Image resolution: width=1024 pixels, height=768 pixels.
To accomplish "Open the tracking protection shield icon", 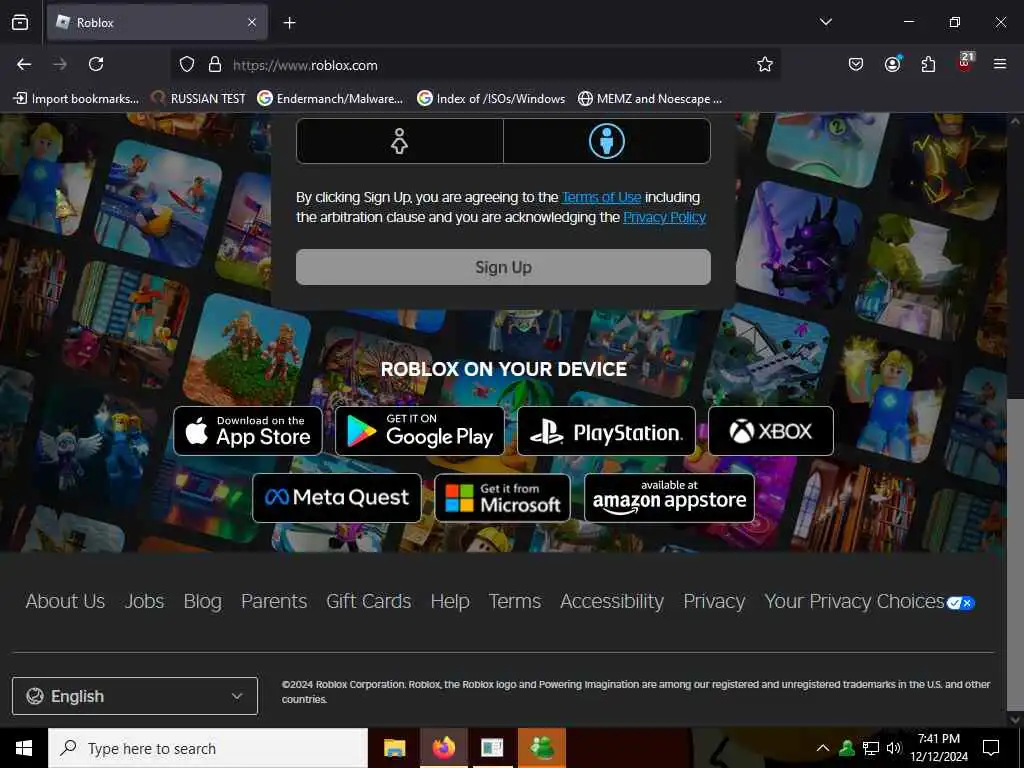I will [x=187, y=65].
